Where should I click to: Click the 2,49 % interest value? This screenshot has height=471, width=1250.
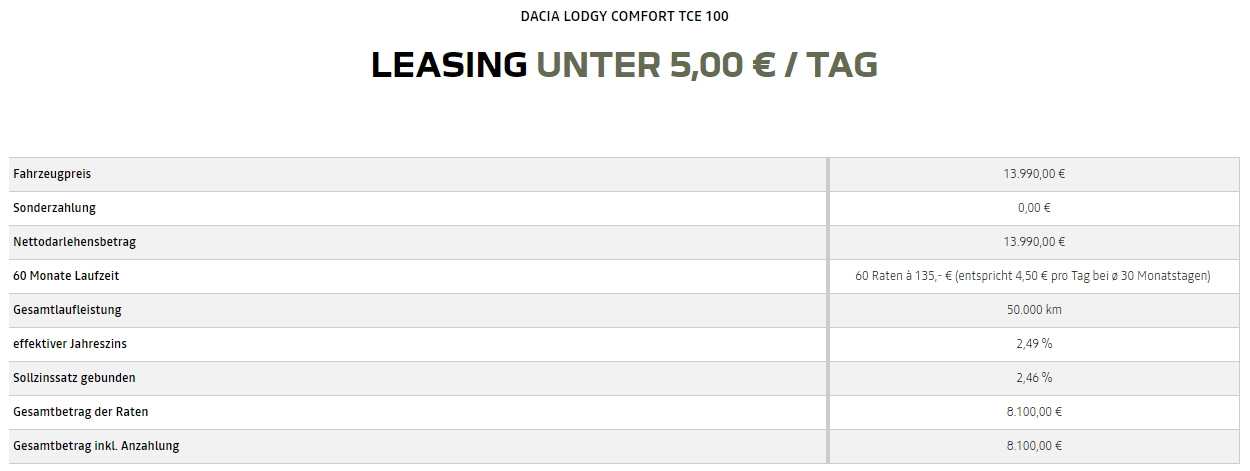tap(1034, 344)
